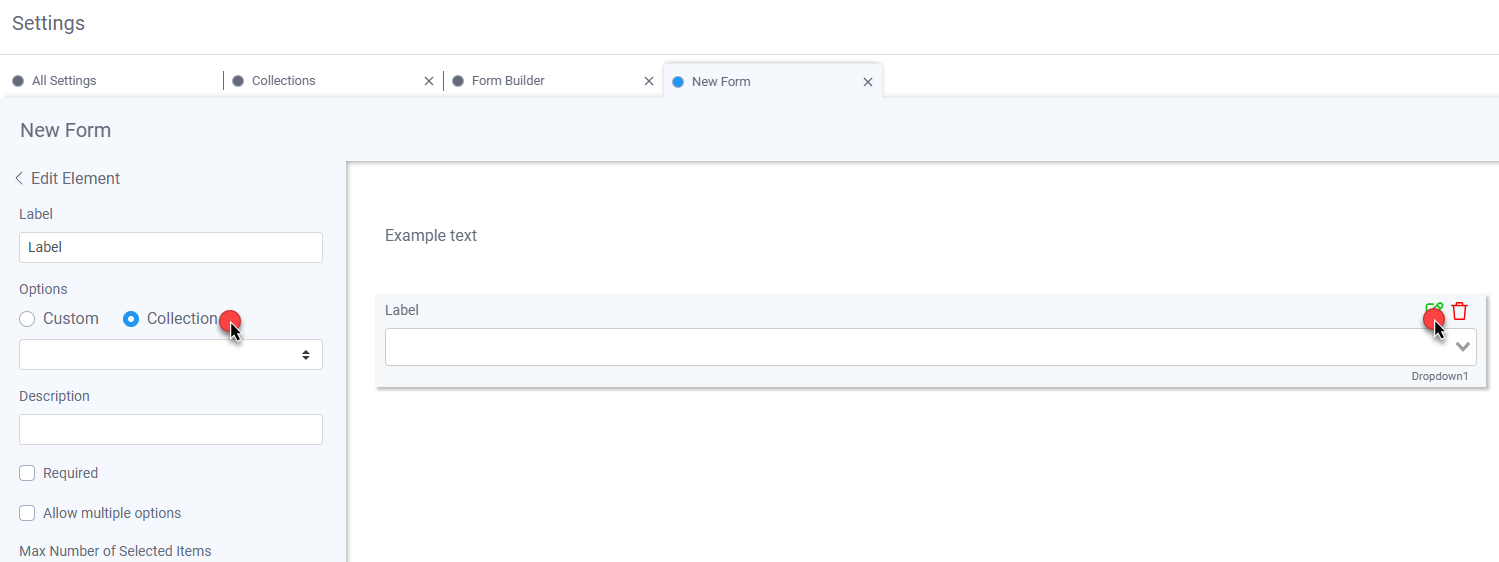Click the Dropdown1 element name
The image size is (1499, 562).
(x=1440, y=377)
